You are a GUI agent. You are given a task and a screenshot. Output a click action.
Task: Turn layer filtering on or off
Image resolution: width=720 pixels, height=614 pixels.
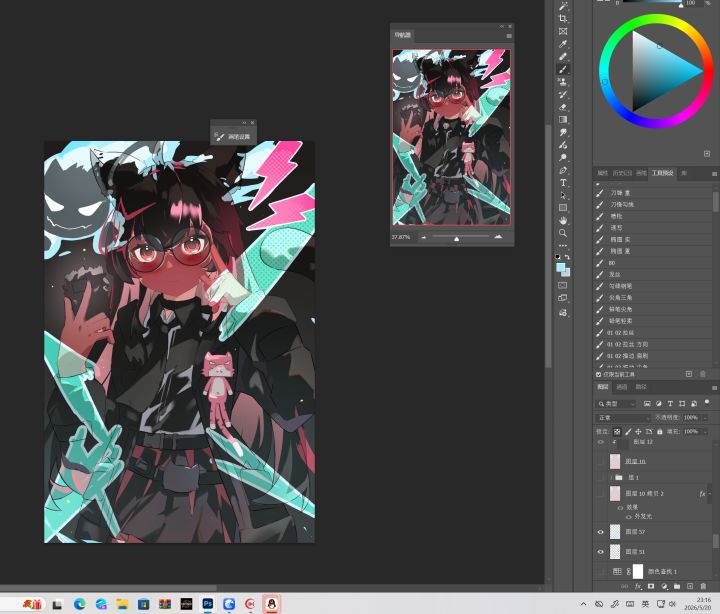coord(707,402)
